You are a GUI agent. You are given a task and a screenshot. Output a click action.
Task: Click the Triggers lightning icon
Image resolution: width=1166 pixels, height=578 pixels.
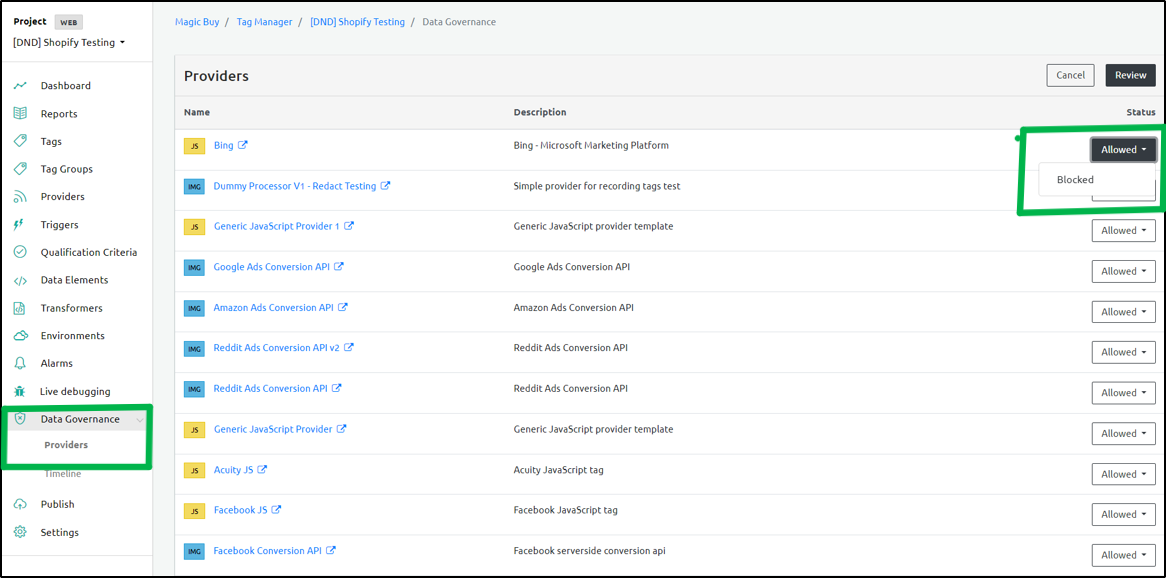coord(20,225)
